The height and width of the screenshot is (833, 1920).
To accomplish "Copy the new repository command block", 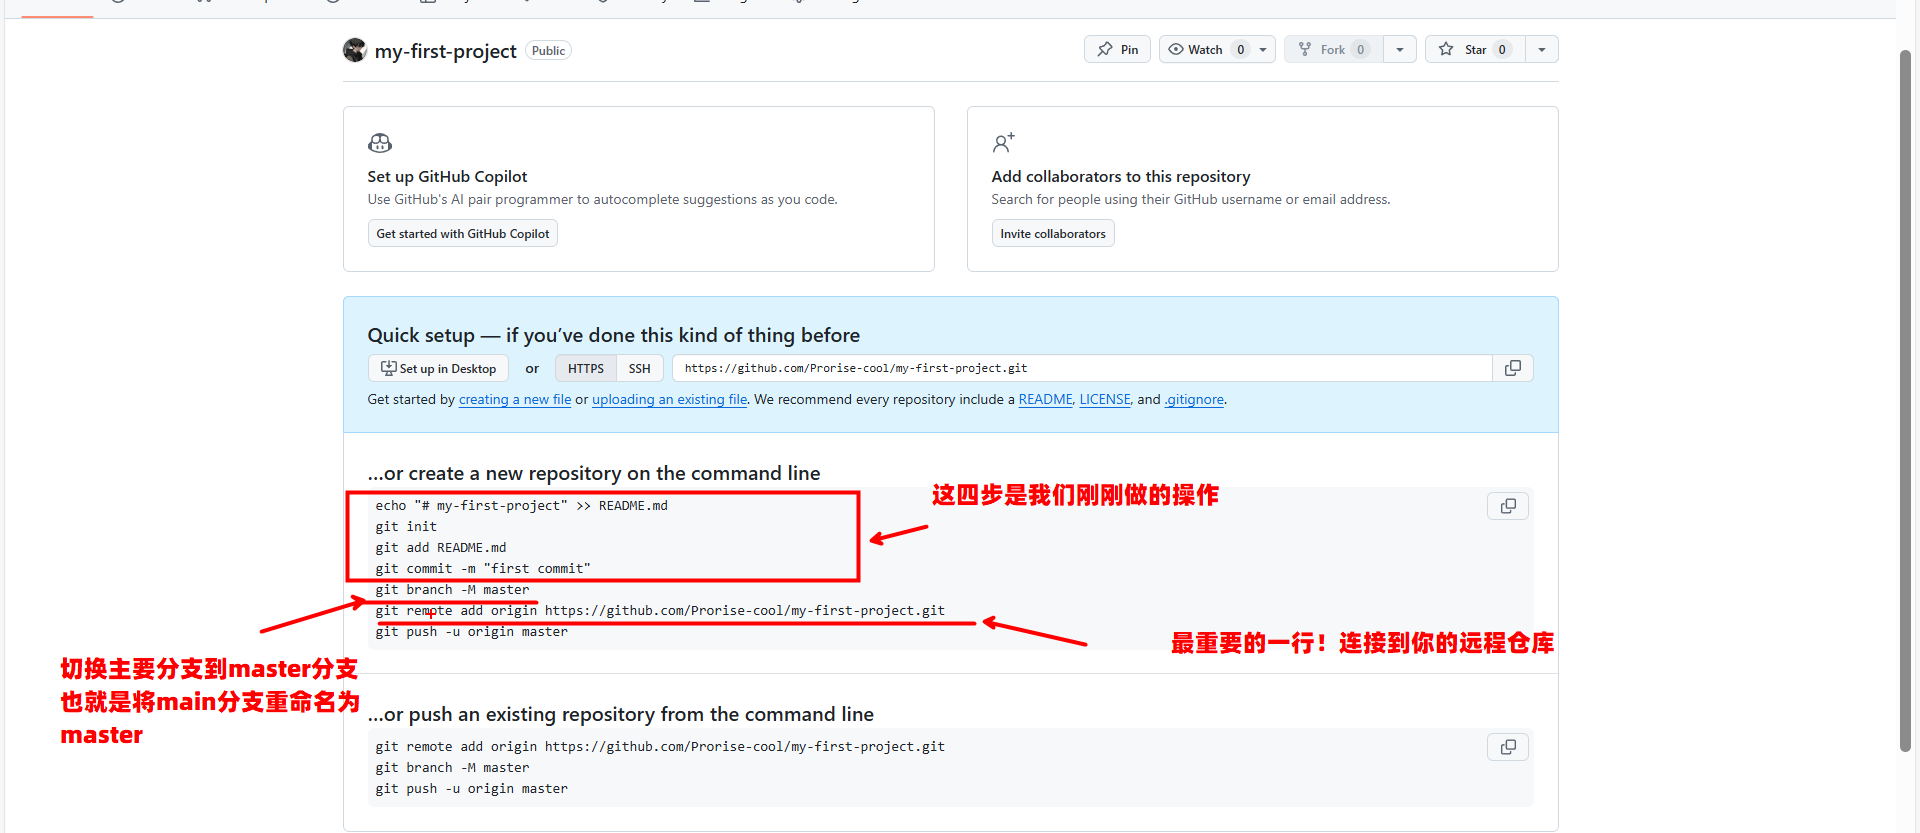I will pyautogui.click(x=1507, y=507).
